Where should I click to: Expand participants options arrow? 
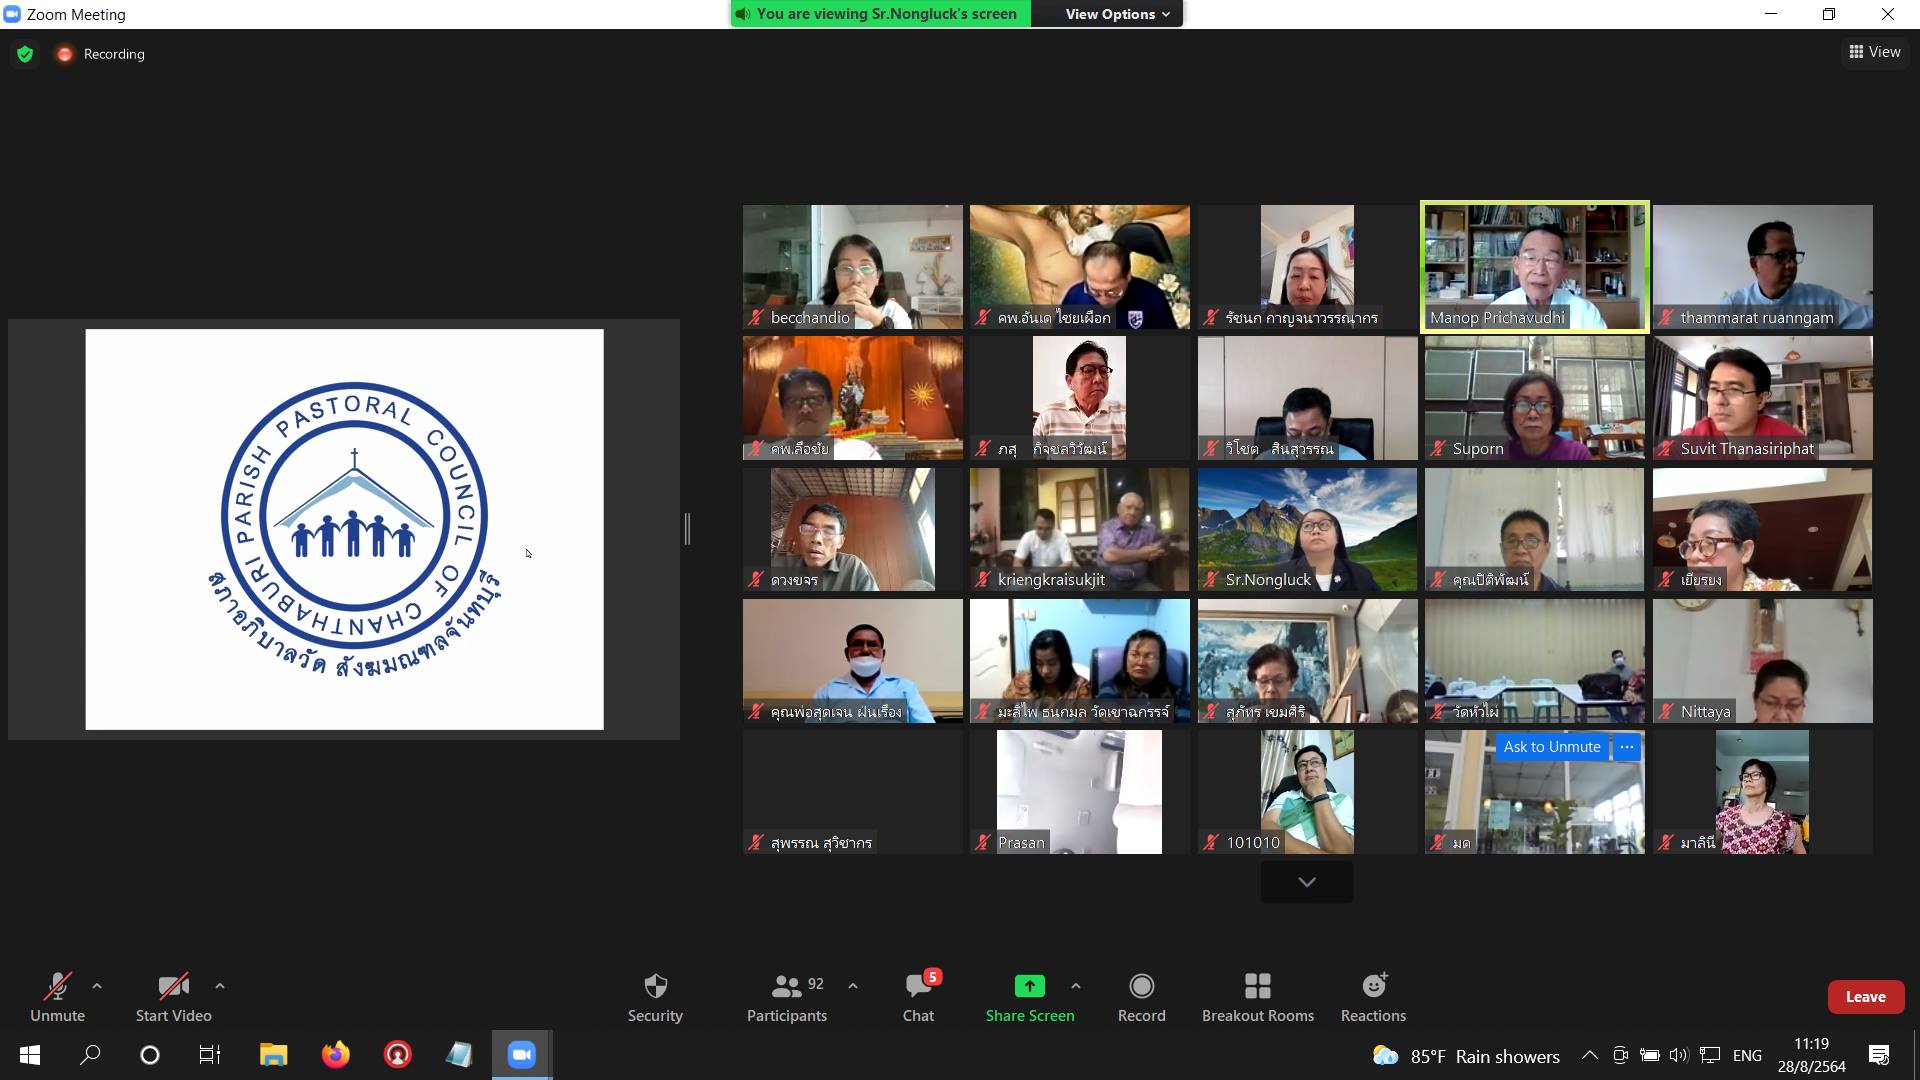coord(853,986)
